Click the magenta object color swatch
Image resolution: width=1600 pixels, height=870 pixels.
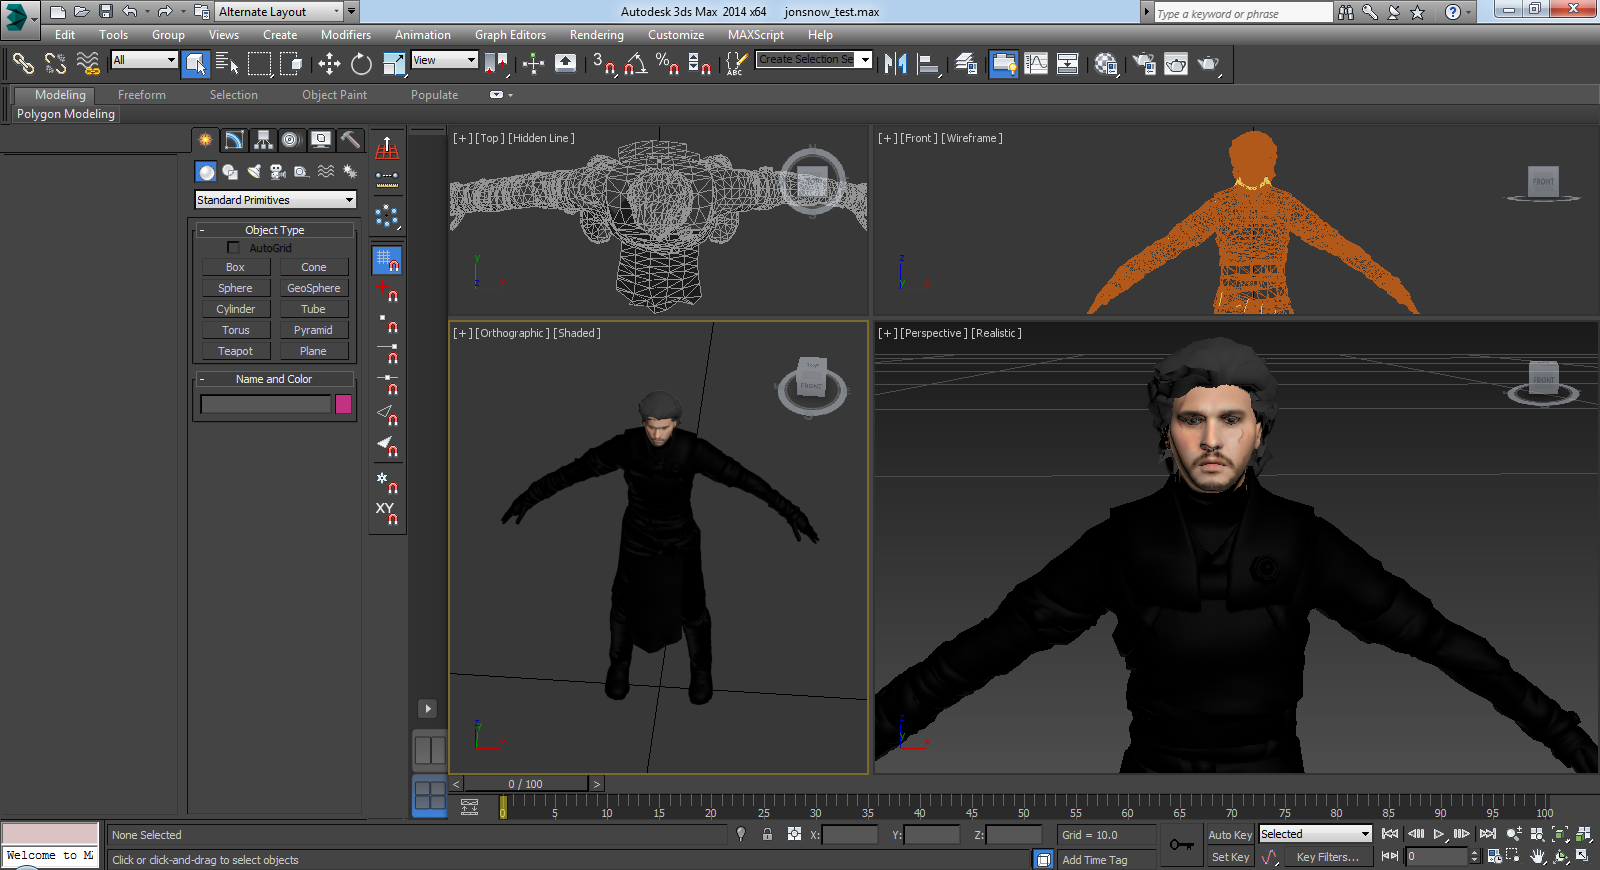[343, 404]
